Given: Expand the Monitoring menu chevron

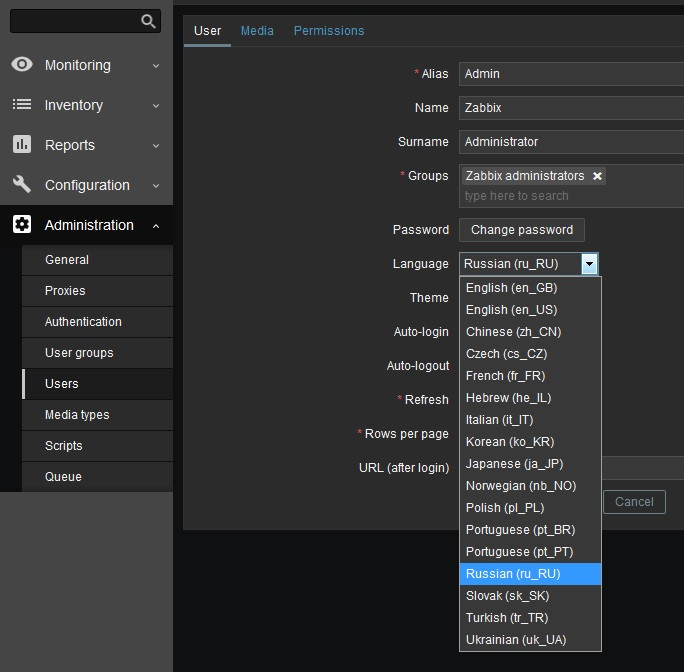Looking at the screenshot, I should click(x=156, y=66).
